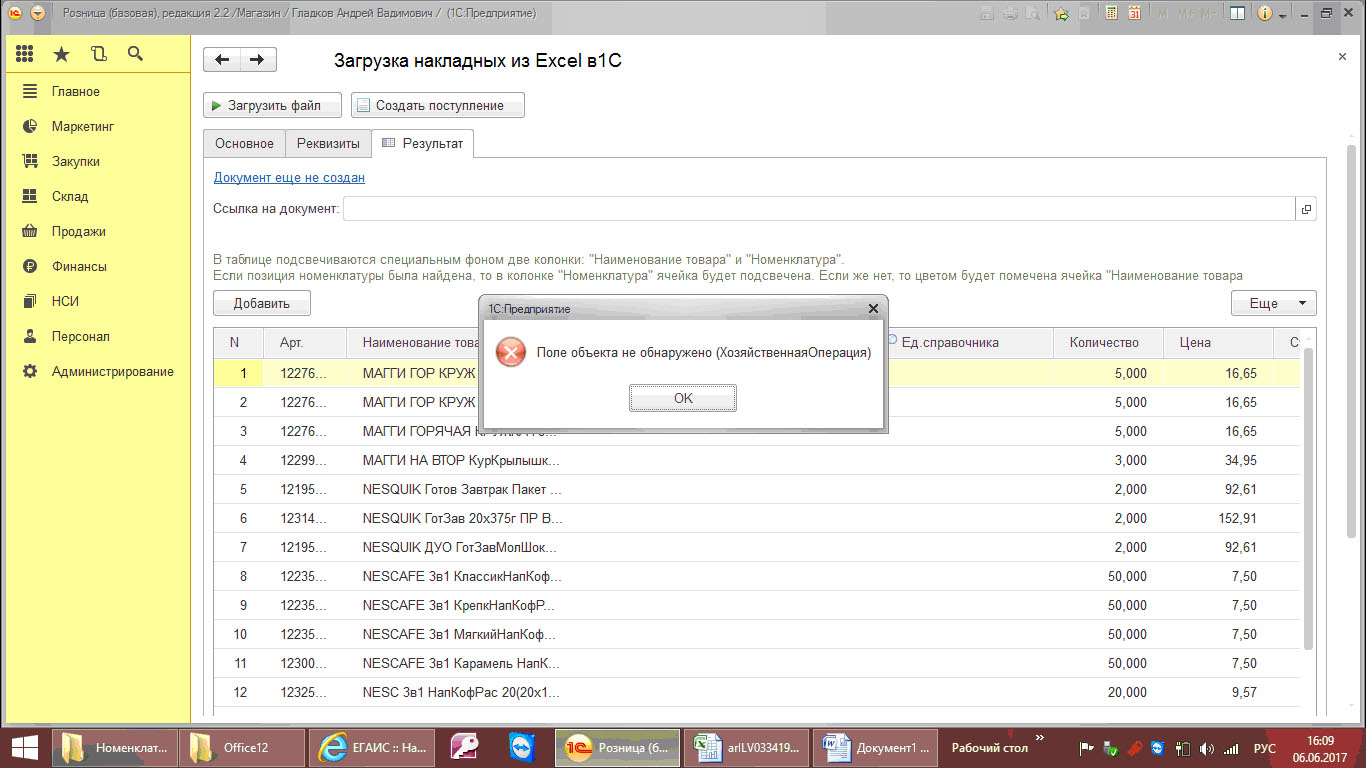Click the Добавить button

click(x=262, y=303)
